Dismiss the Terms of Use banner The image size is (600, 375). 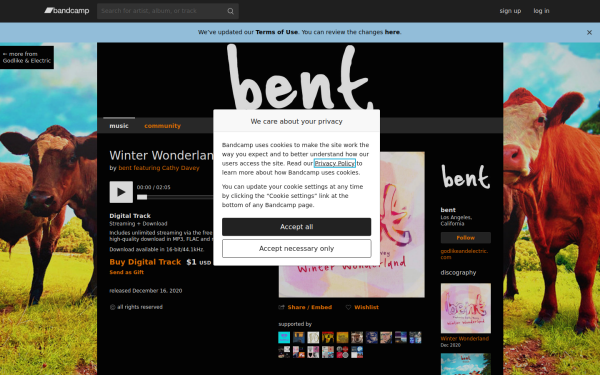(589, 33)
